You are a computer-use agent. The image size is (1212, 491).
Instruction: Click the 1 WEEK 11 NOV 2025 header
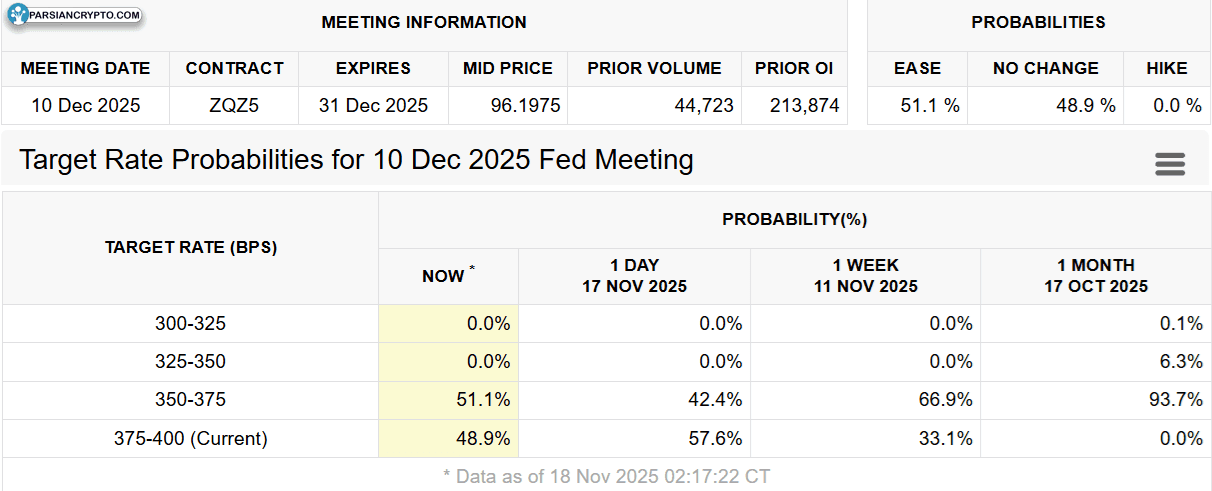coord(865,276)
